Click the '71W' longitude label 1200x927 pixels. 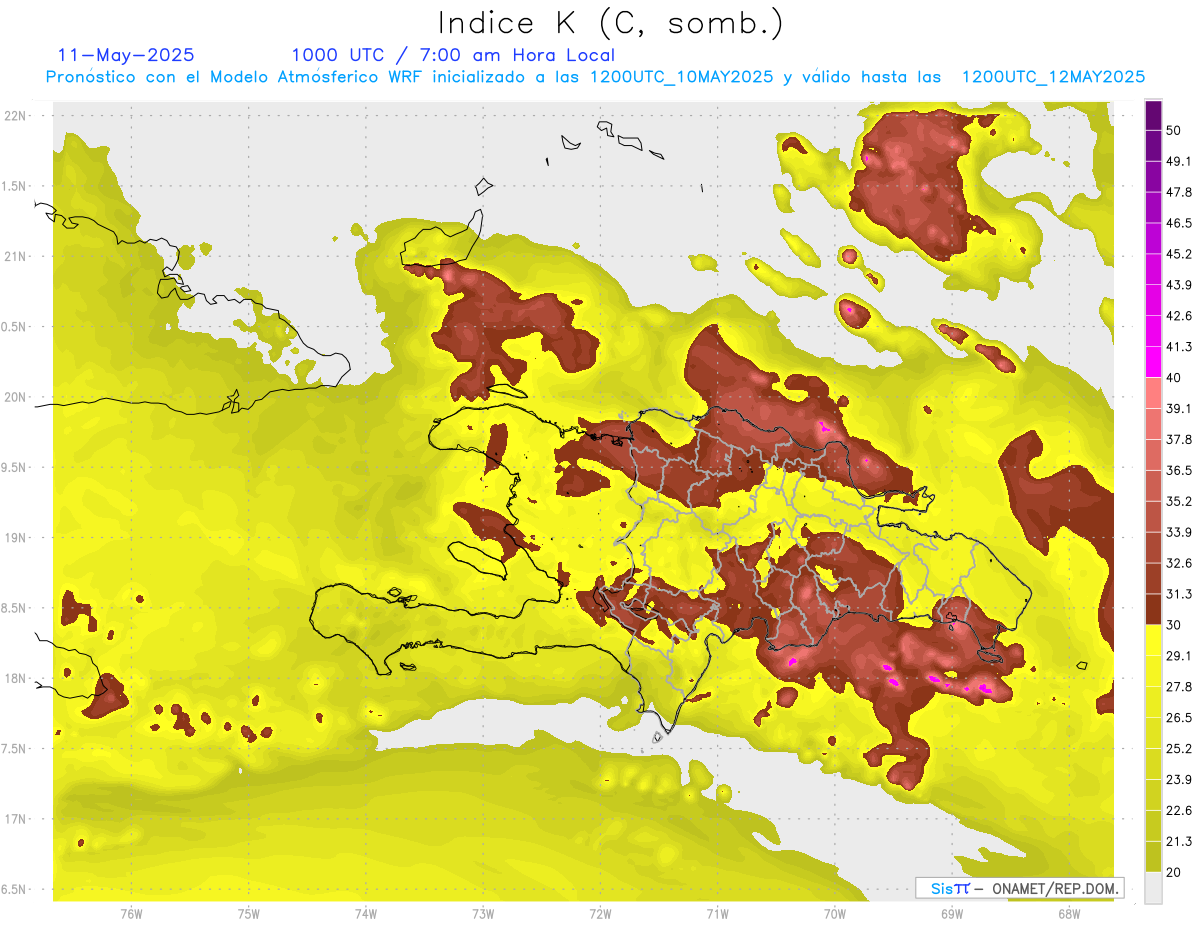click(717, 915)
